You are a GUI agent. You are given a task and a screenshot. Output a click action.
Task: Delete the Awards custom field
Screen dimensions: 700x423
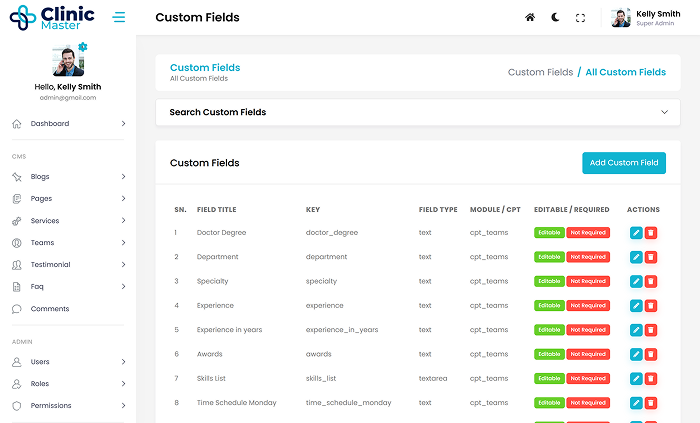pos(651,354)
